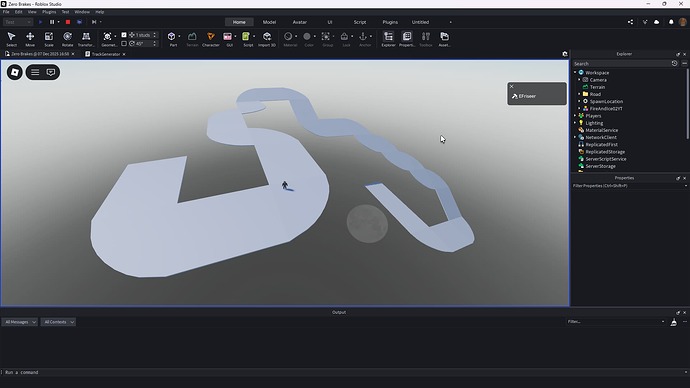690x388 pixels.
Task: Open Part type dropdown arrow
Action: [179, 37]
